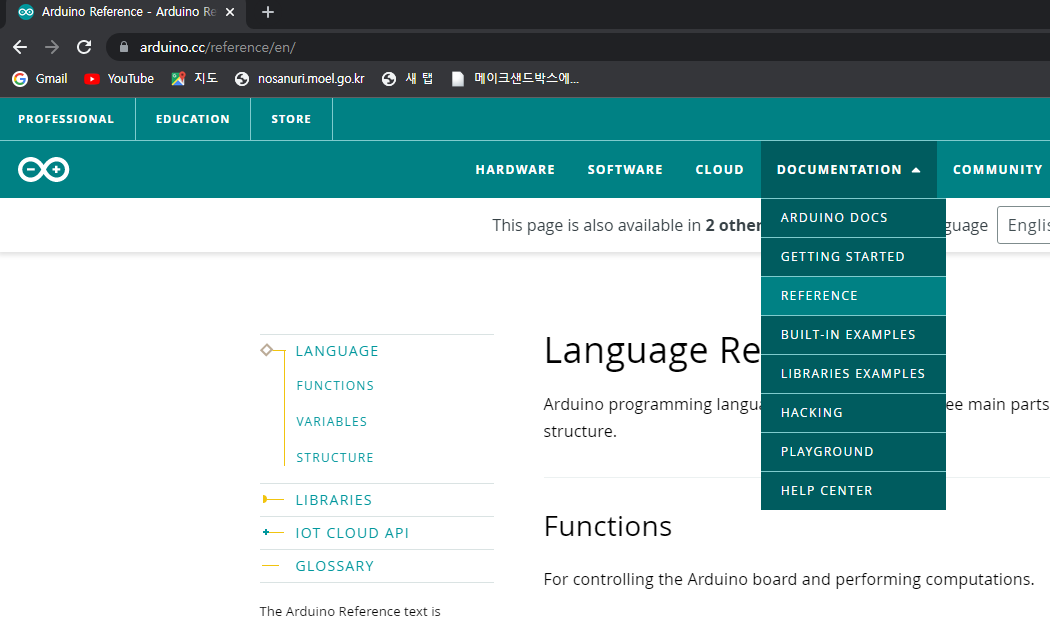The height and width of the screenshot is (620, 1050).
Task: Collapse the Language tree diamond icon
Action: pos(267,350)
